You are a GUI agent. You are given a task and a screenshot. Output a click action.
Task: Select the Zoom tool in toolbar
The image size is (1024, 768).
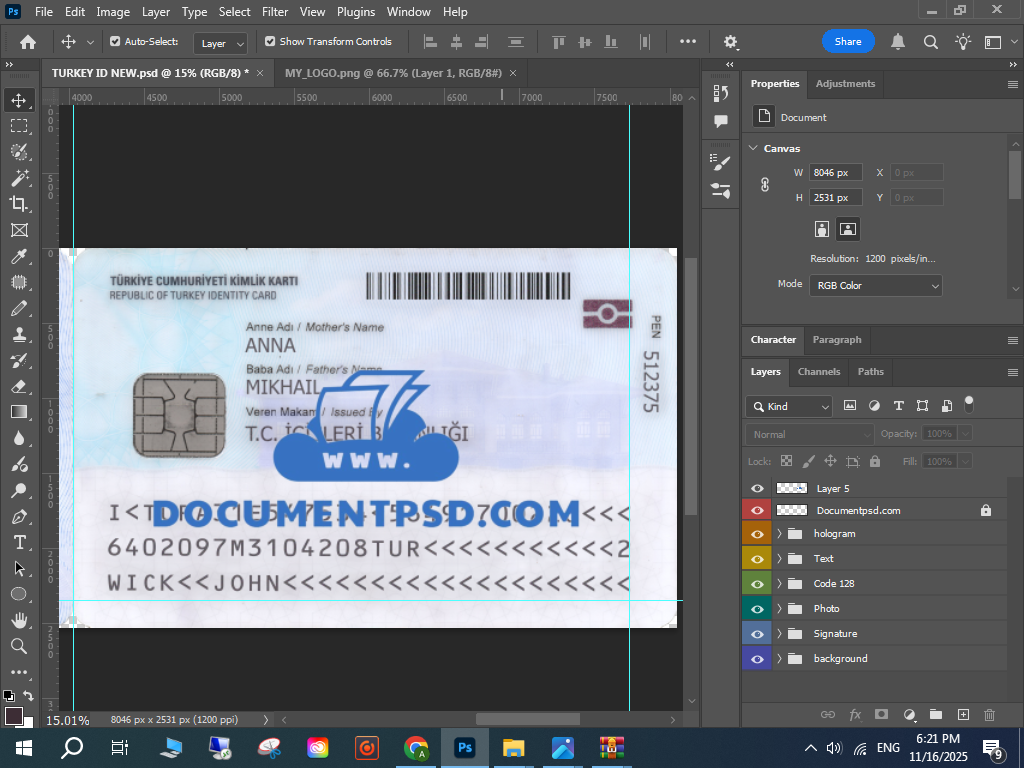click(x=19, y=646)
